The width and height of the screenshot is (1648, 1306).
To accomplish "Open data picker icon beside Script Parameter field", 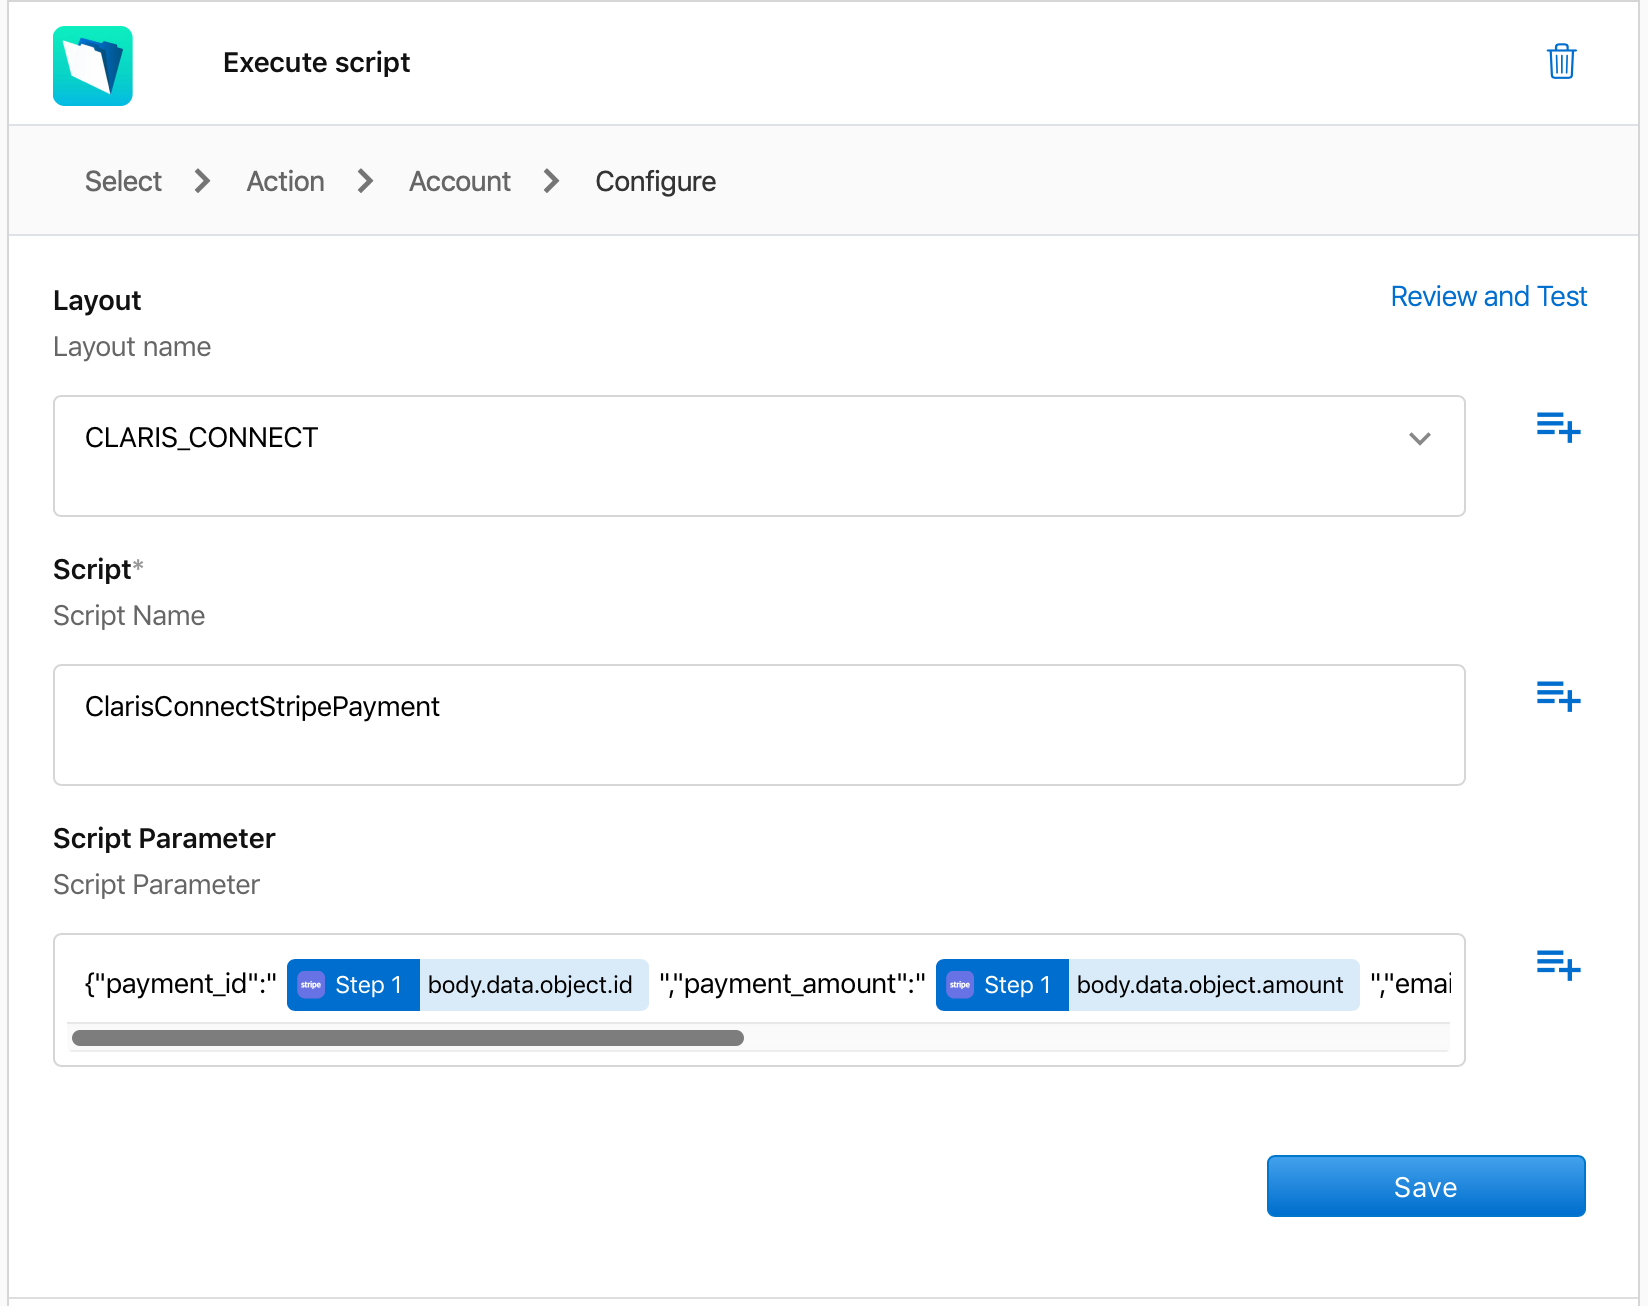I will [x=1558, y=965].
